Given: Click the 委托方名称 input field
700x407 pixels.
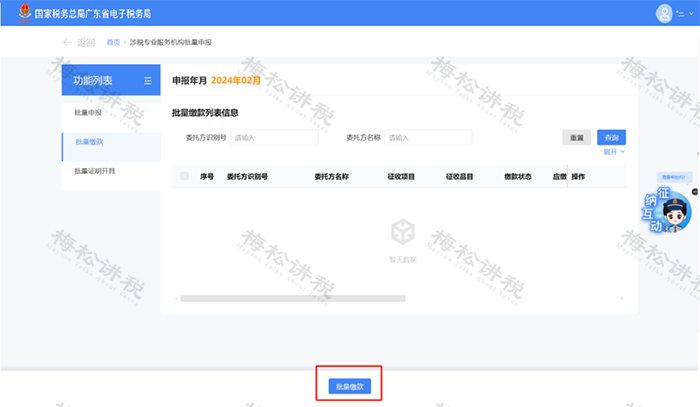Looking at the screenshot, I should pos(428,137).
